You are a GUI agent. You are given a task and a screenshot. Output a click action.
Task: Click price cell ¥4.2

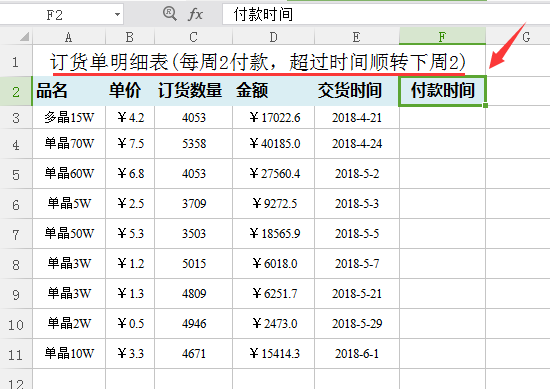click(130, 118)
